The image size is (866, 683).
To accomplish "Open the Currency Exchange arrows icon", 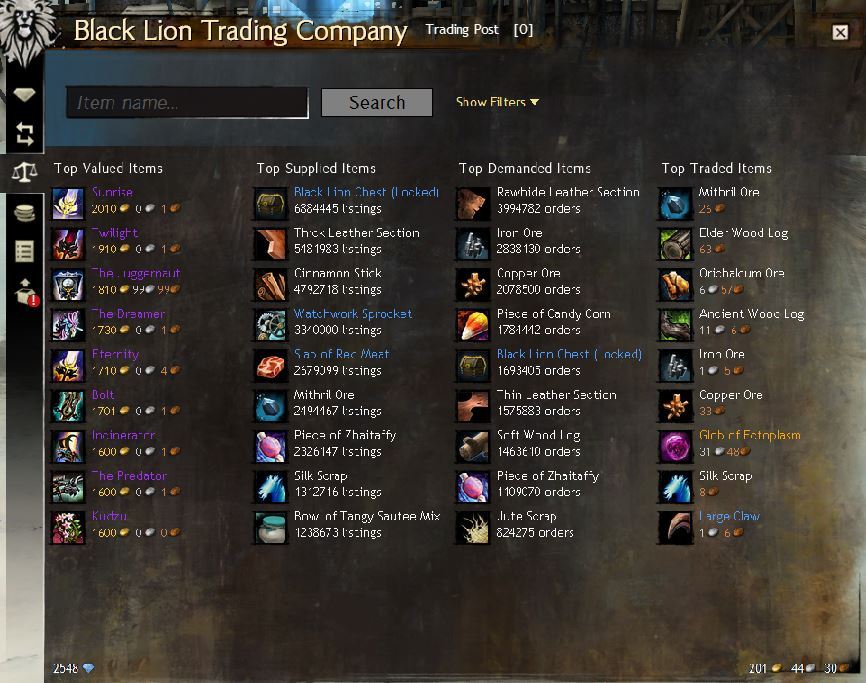I will pos(24,134).
